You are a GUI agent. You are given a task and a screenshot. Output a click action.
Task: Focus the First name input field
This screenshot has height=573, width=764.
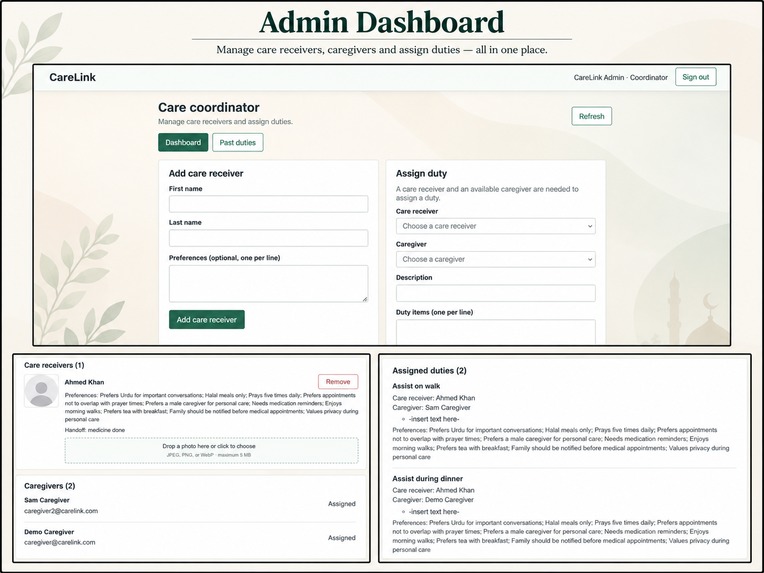[268, 204]
